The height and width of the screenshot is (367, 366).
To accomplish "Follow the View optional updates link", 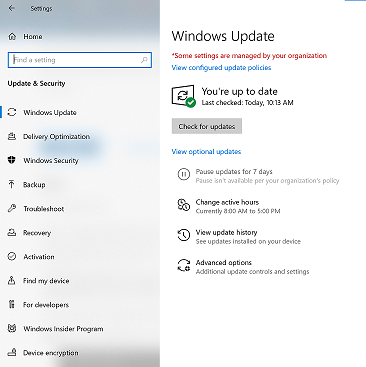I will (206, 152).
